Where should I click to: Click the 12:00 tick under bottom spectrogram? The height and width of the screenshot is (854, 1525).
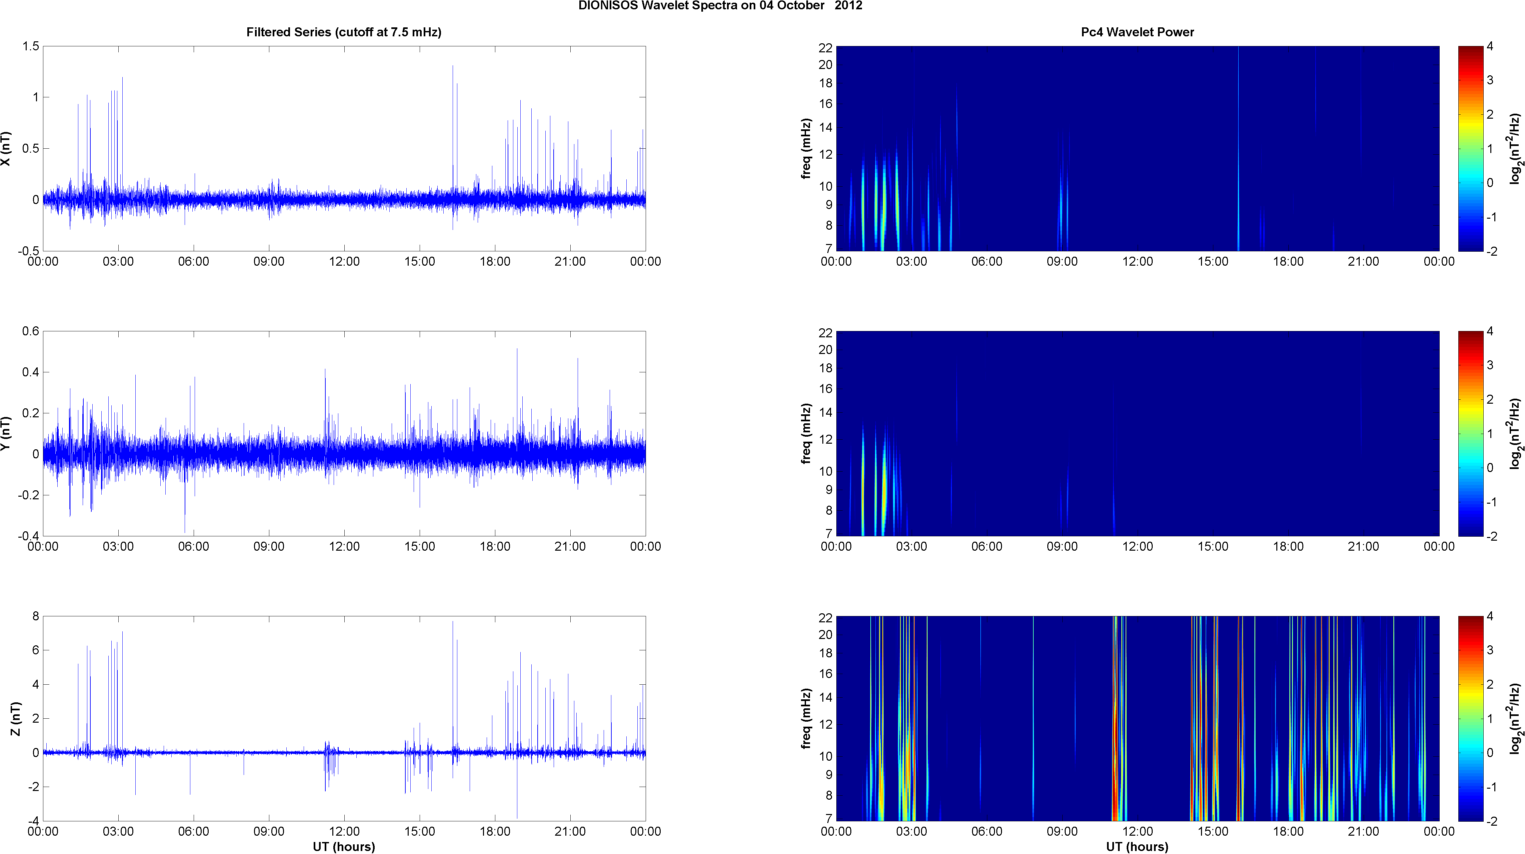1137,831
